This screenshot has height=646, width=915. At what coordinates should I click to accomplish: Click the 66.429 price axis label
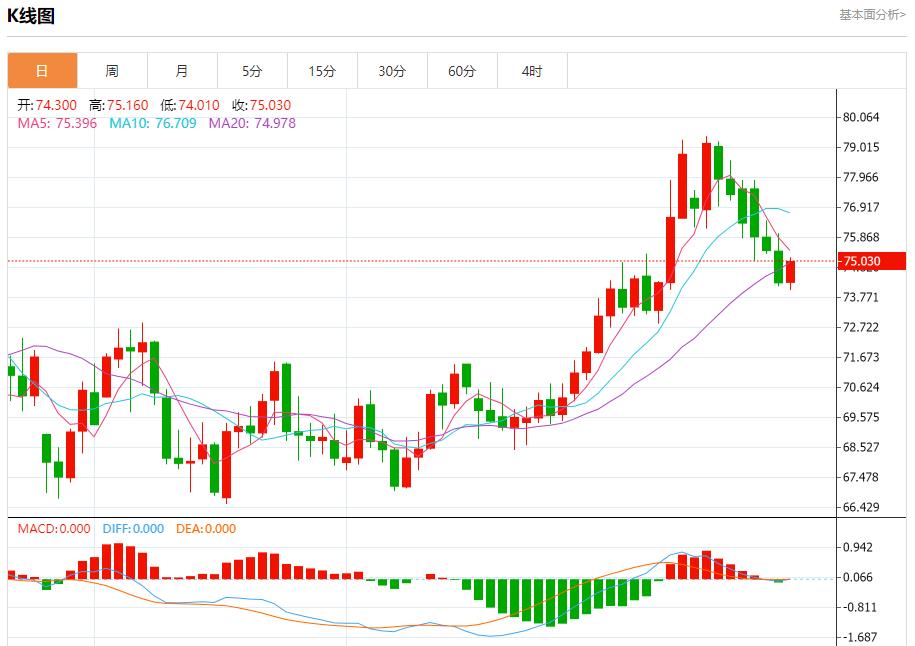pyautogui.click(x=861, y=507)
